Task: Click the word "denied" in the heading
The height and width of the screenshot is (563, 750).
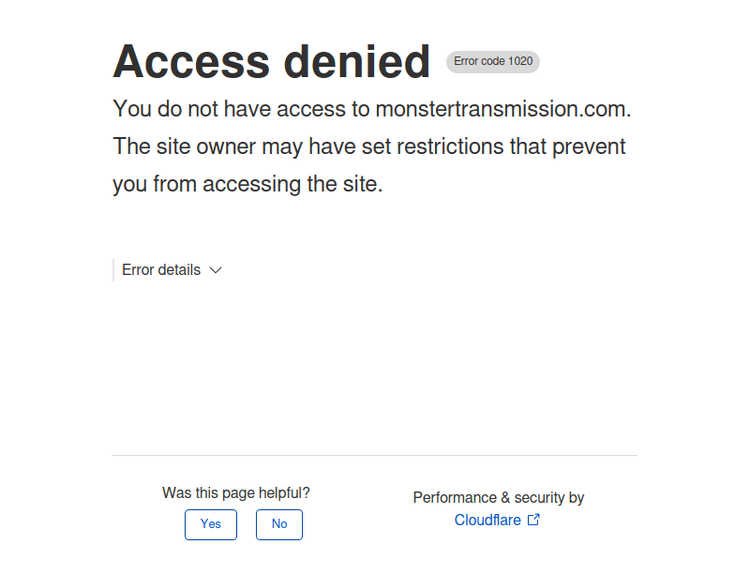Action: (357, 62)
